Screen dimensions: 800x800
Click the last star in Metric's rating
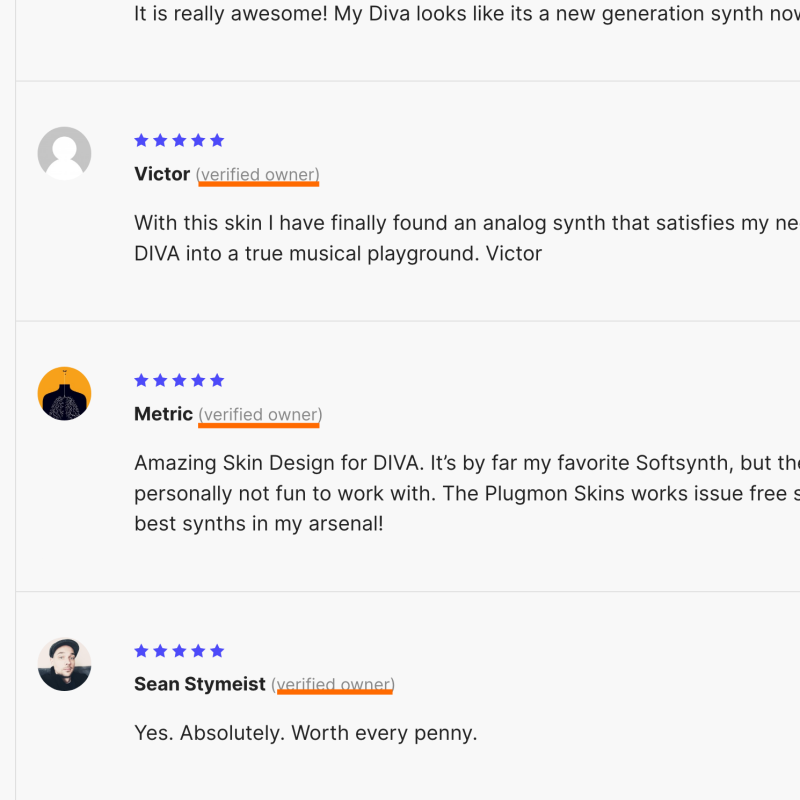point(217,380)
